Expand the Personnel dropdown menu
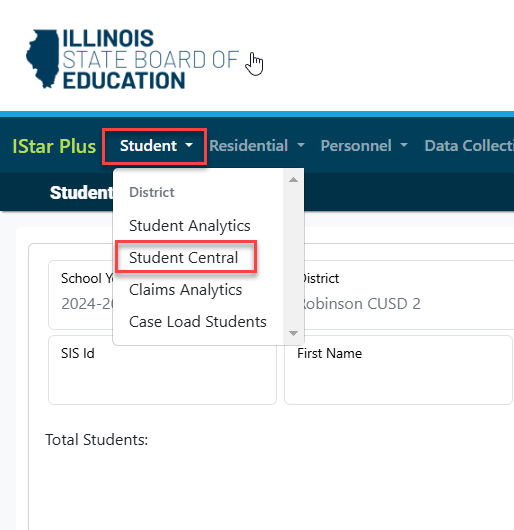Screen dimensions: 514x530 click(x=364, y=146)
